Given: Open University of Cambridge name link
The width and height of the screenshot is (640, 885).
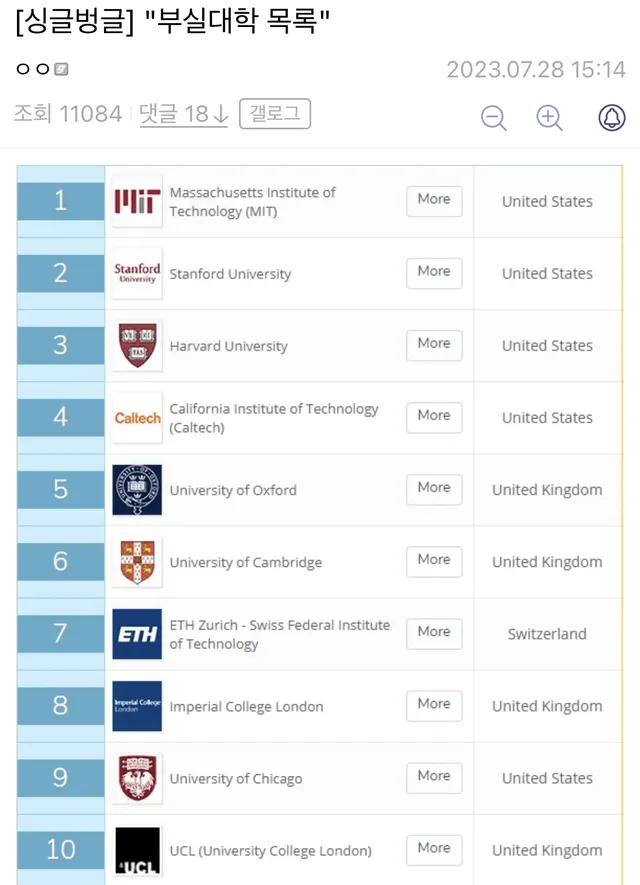Looking at the screenshot, I should [x=246, y=562].
